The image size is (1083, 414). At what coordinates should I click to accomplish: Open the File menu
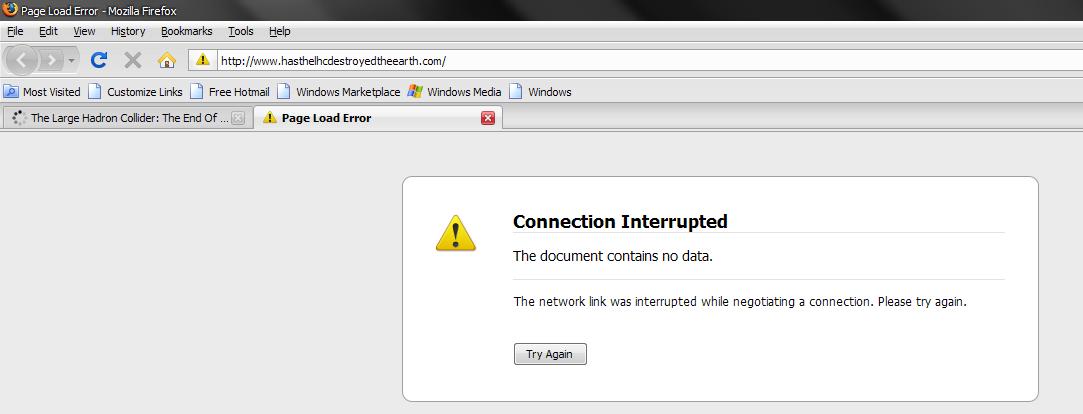[x=15, y=31]
